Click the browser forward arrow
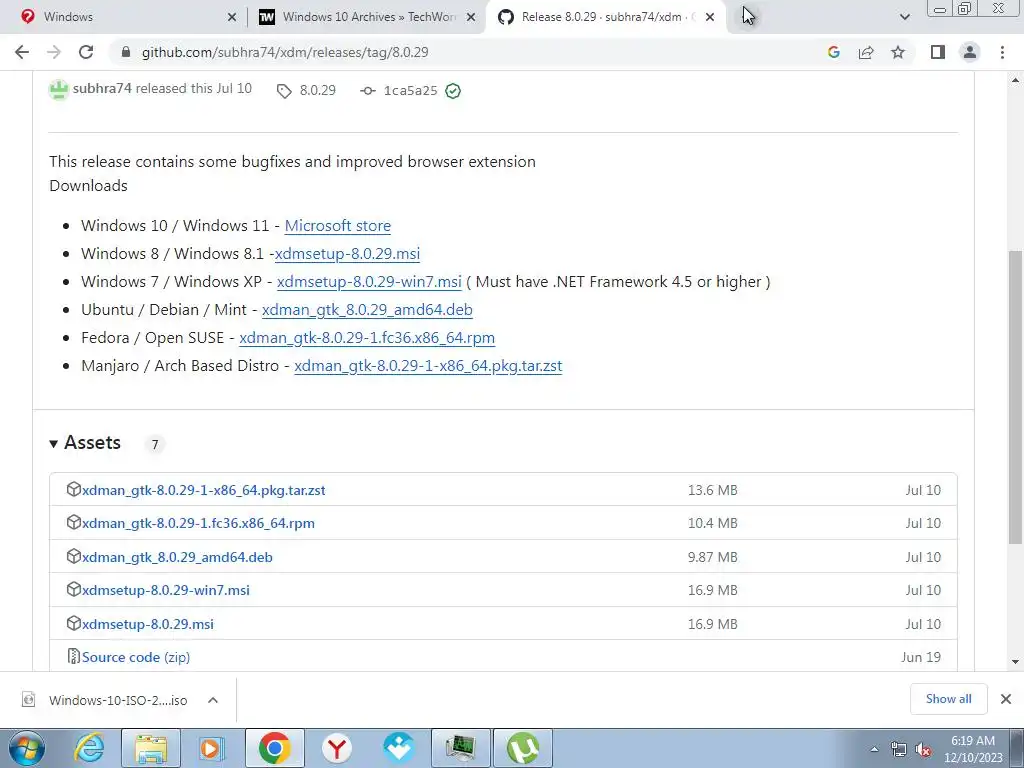This screenshot has width=1024, height=768. coord(54,52)
